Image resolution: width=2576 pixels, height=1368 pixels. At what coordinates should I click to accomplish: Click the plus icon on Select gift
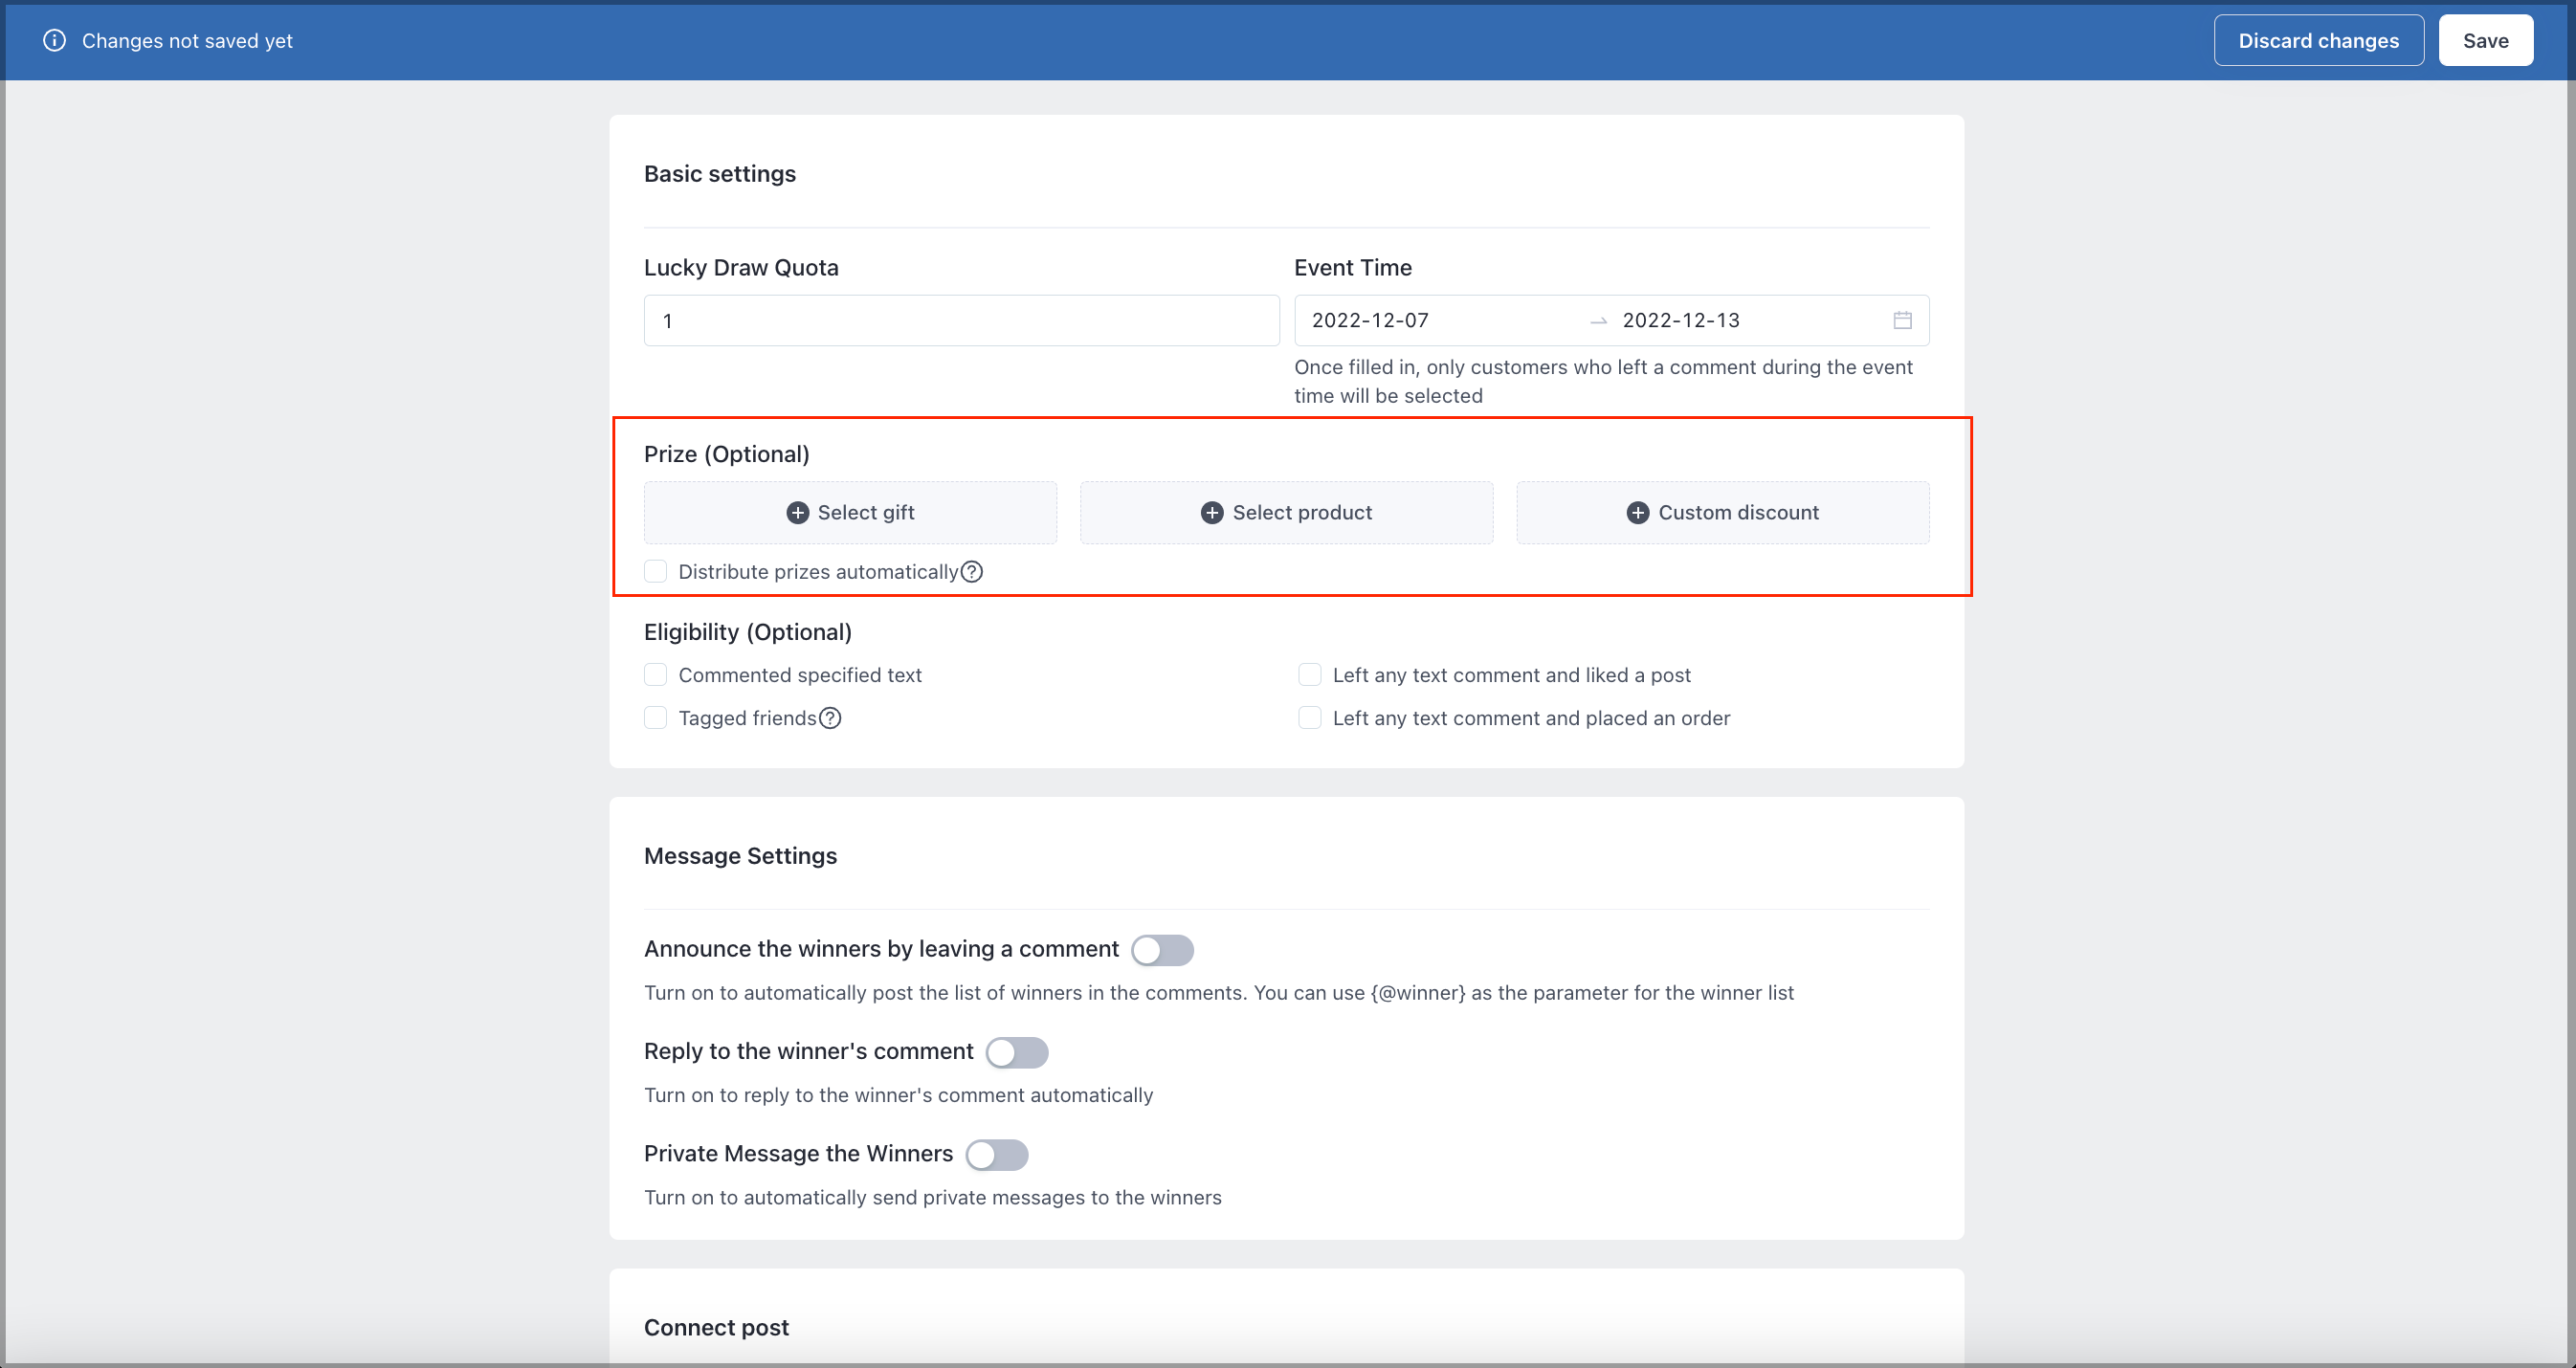point(797,512)
